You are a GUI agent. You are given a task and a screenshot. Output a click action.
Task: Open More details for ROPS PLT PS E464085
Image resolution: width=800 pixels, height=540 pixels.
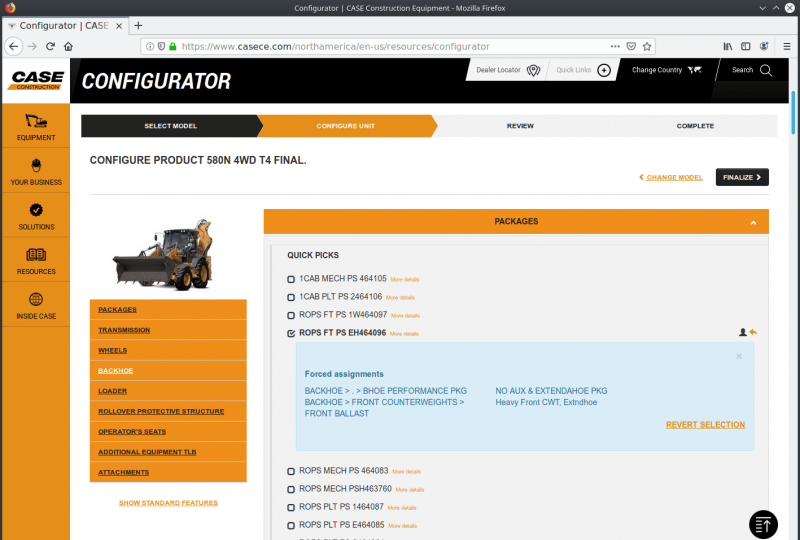click(402, 526)
